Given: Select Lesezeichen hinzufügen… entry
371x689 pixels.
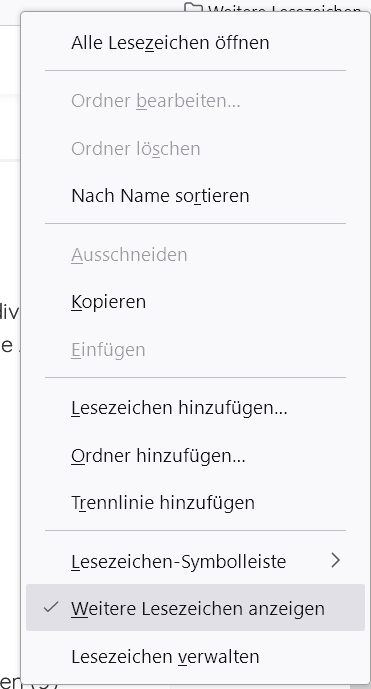Looking at the screenshot, I should point(179,408).
